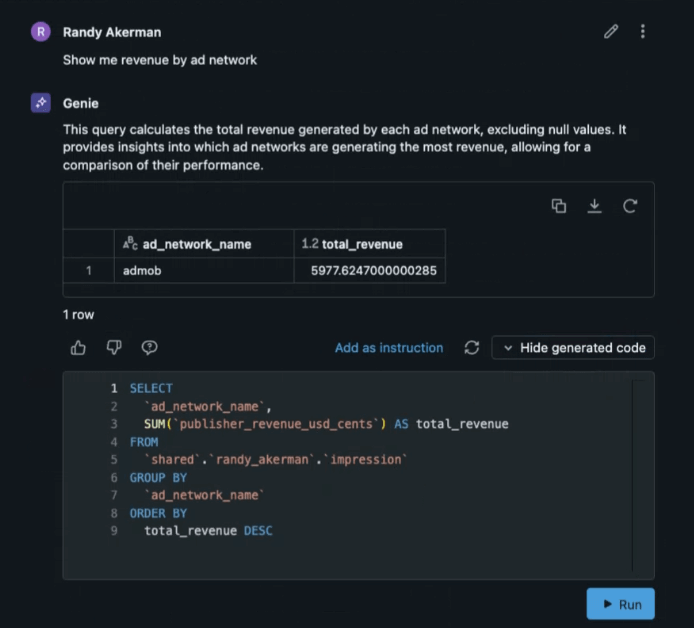Click Randy Akerman's user avatar
694x628 pixels.
tap(40, 32)
